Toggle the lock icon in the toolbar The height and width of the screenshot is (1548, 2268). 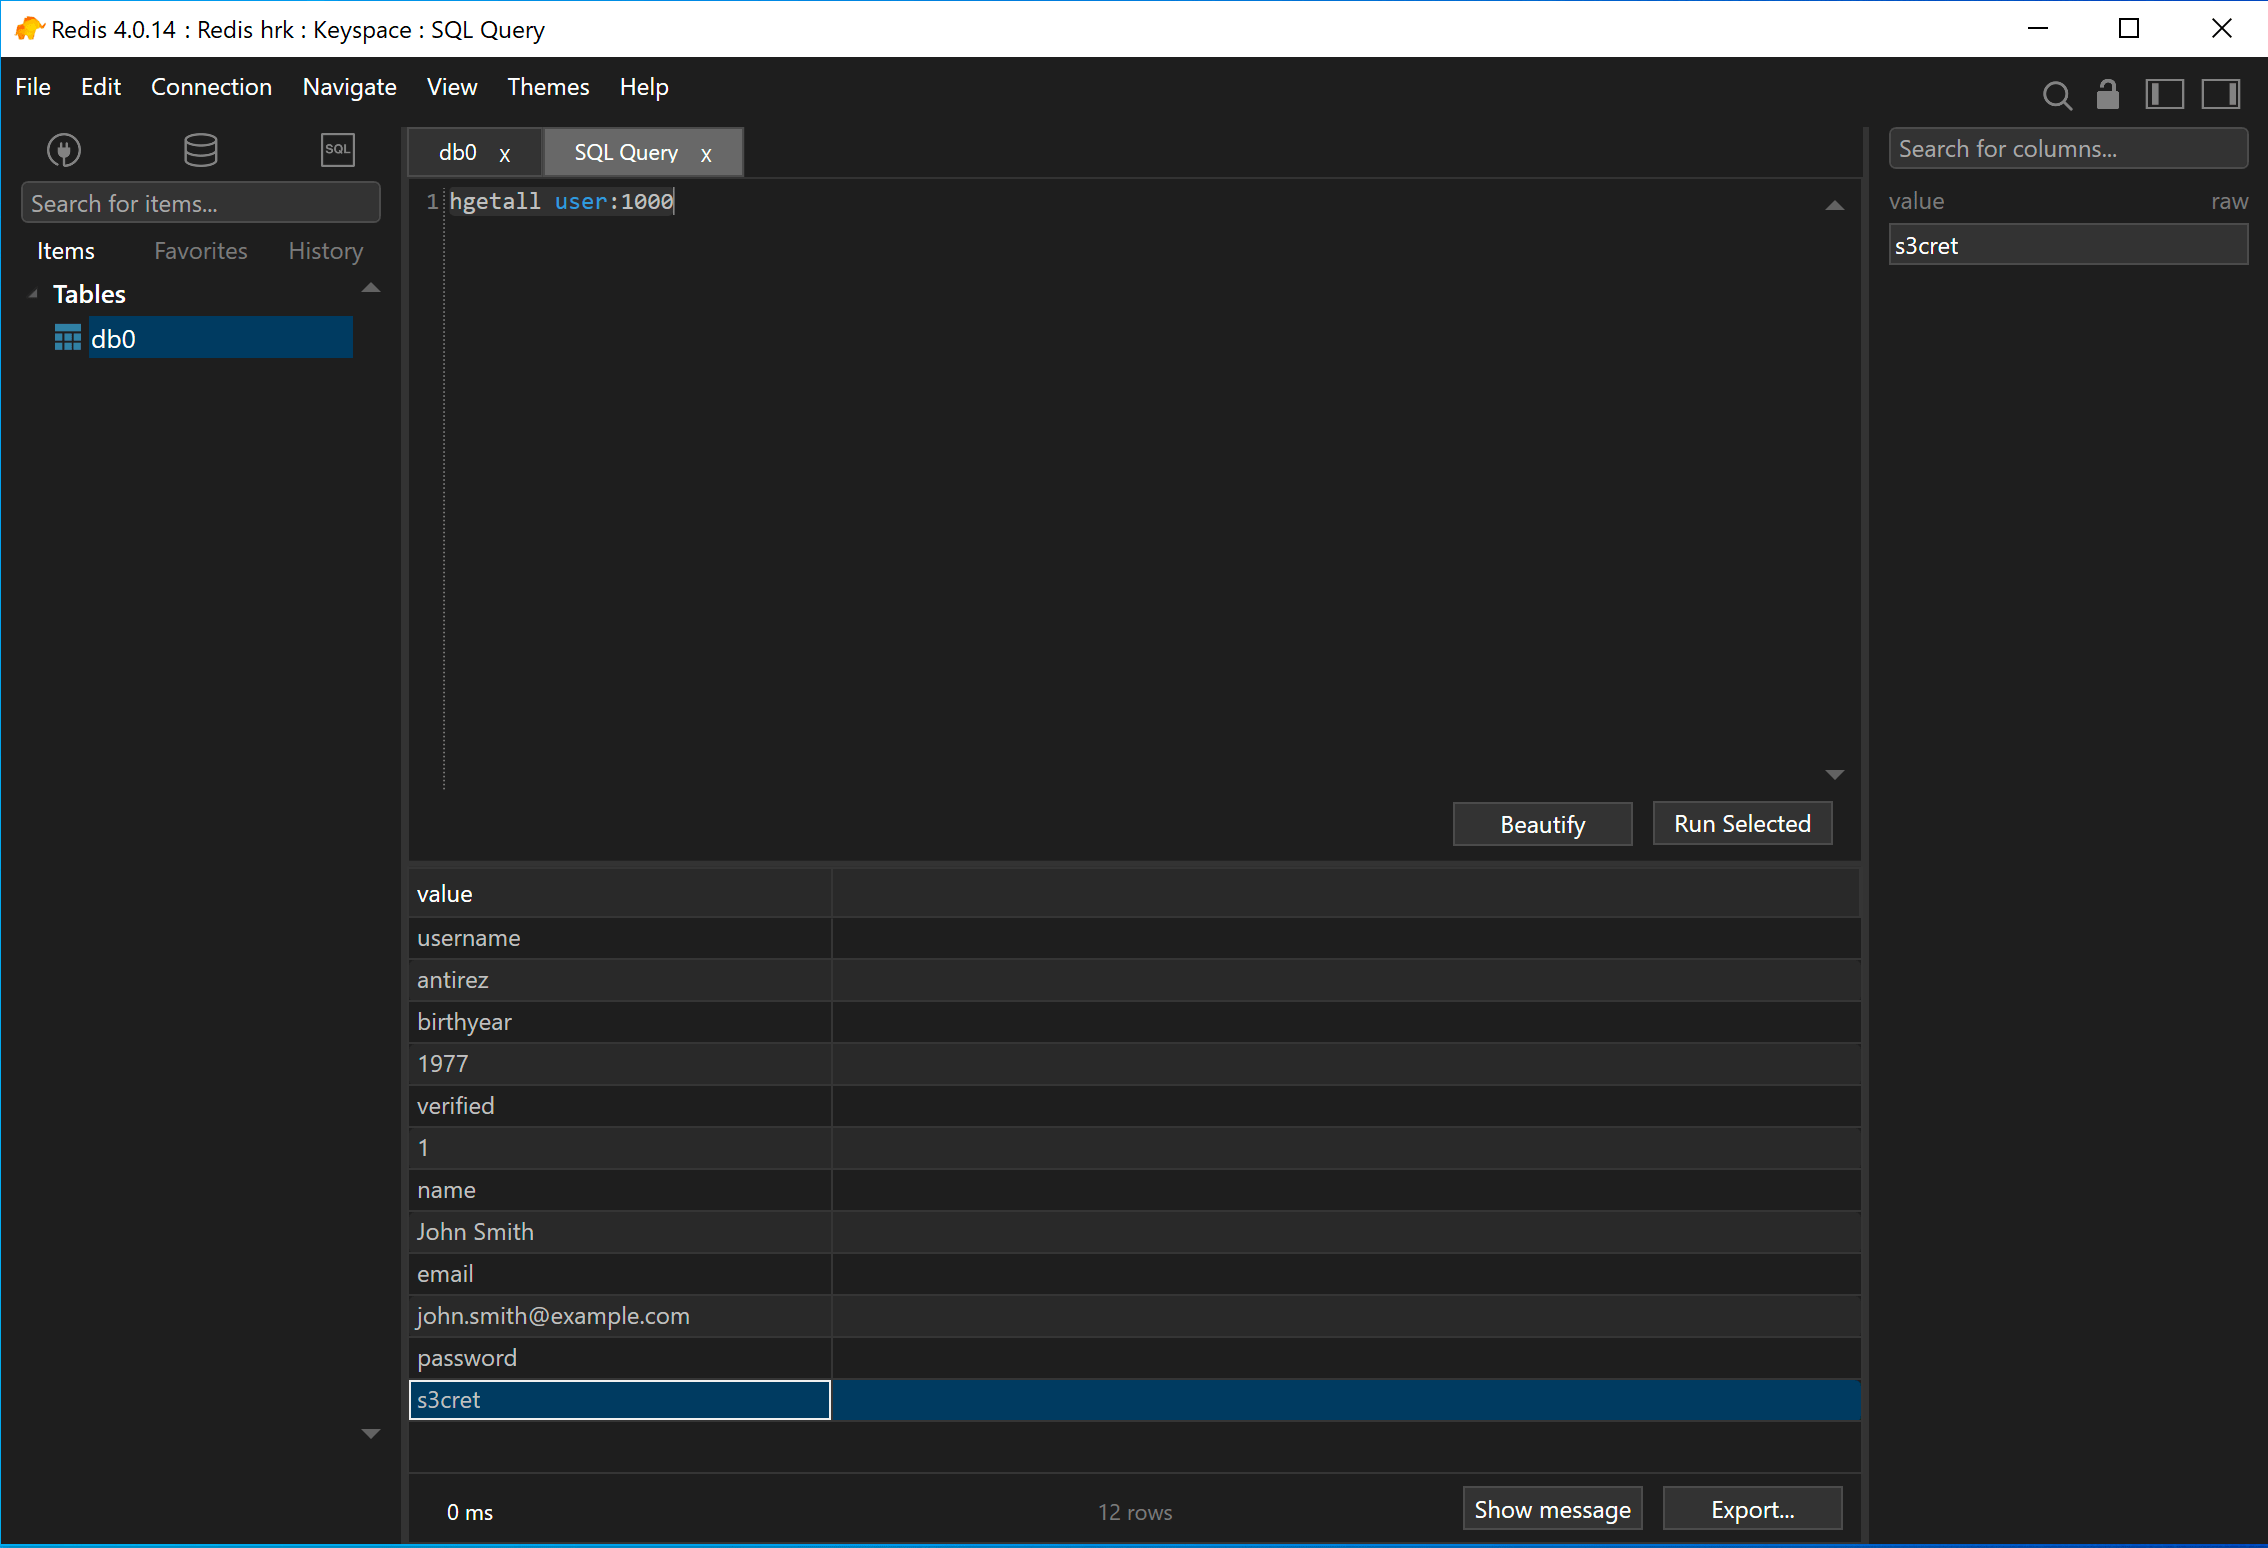point(2107,95)
